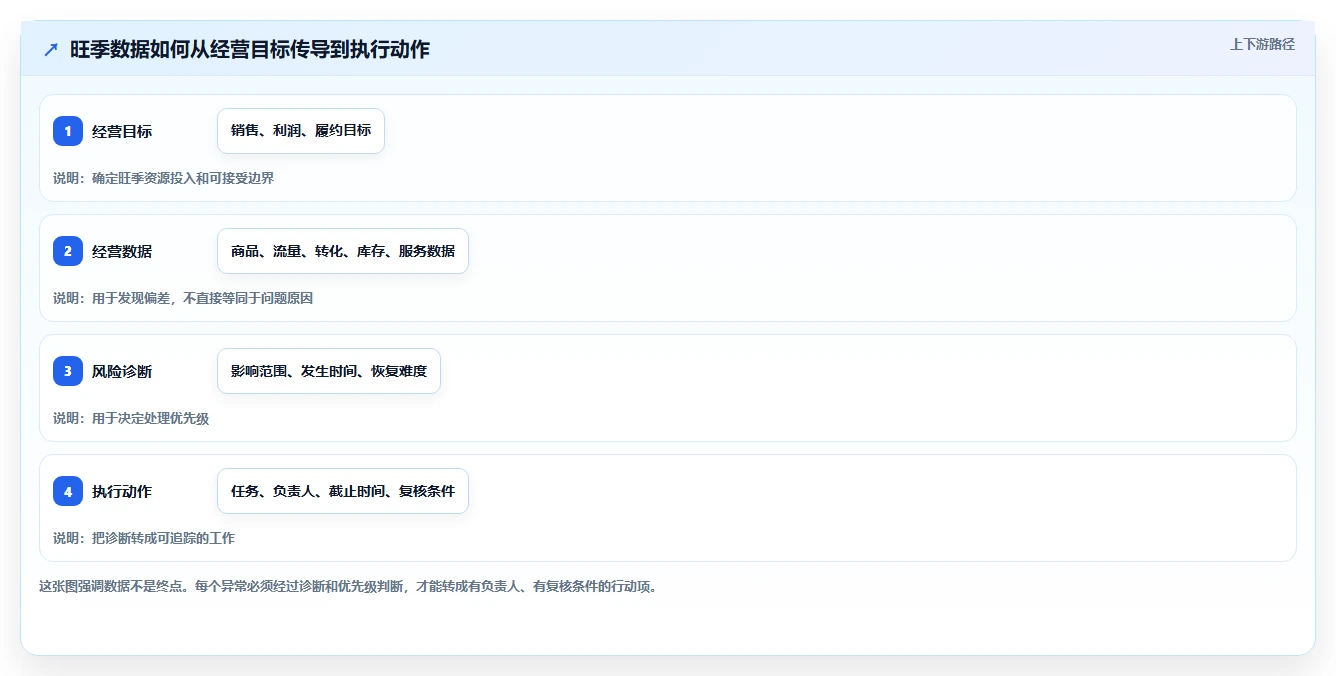The image size is (1336, 676).
Task: Click the note 确定旺季资源投入和可接受边界
Action: (183, 178)
